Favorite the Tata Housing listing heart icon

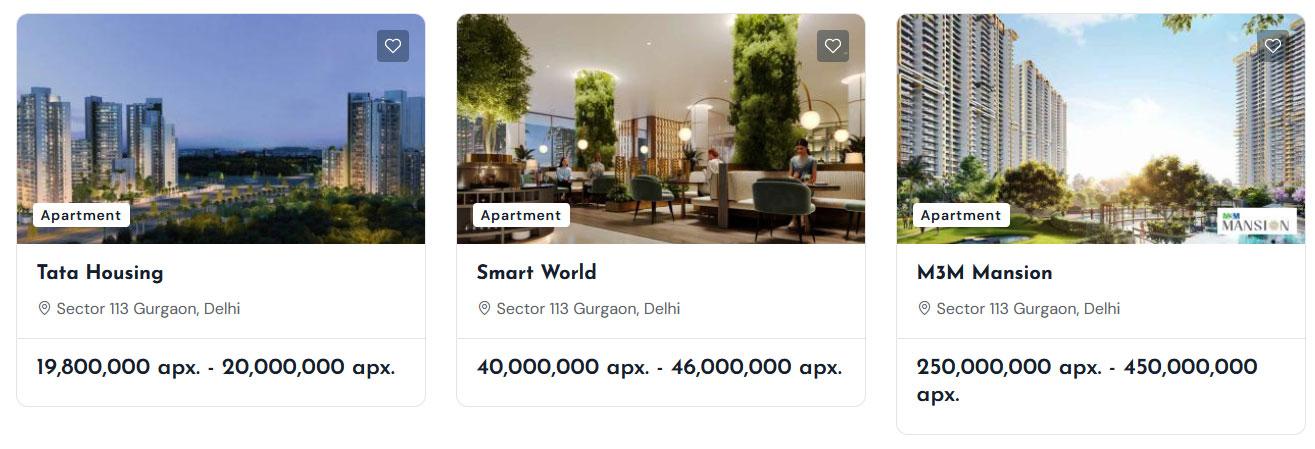coord(393,46)
